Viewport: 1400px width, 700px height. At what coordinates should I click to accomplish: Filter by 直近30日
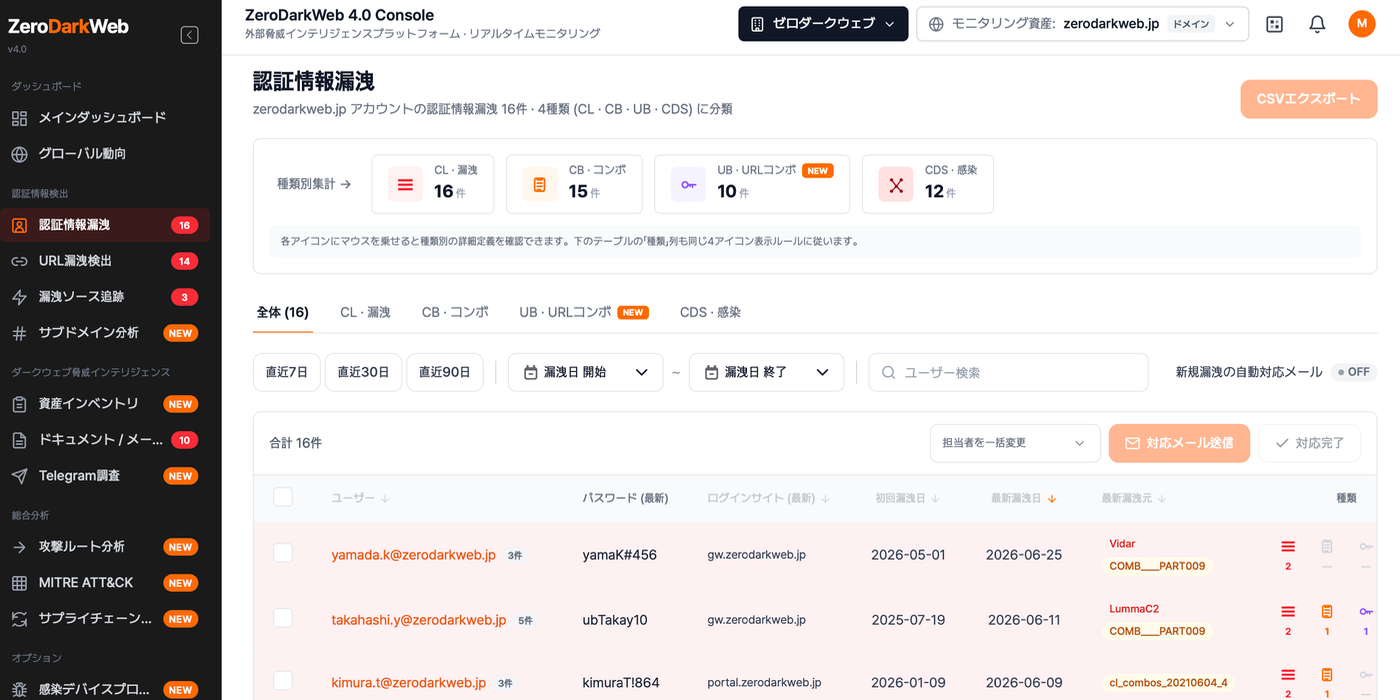click(x=363, y=372)
